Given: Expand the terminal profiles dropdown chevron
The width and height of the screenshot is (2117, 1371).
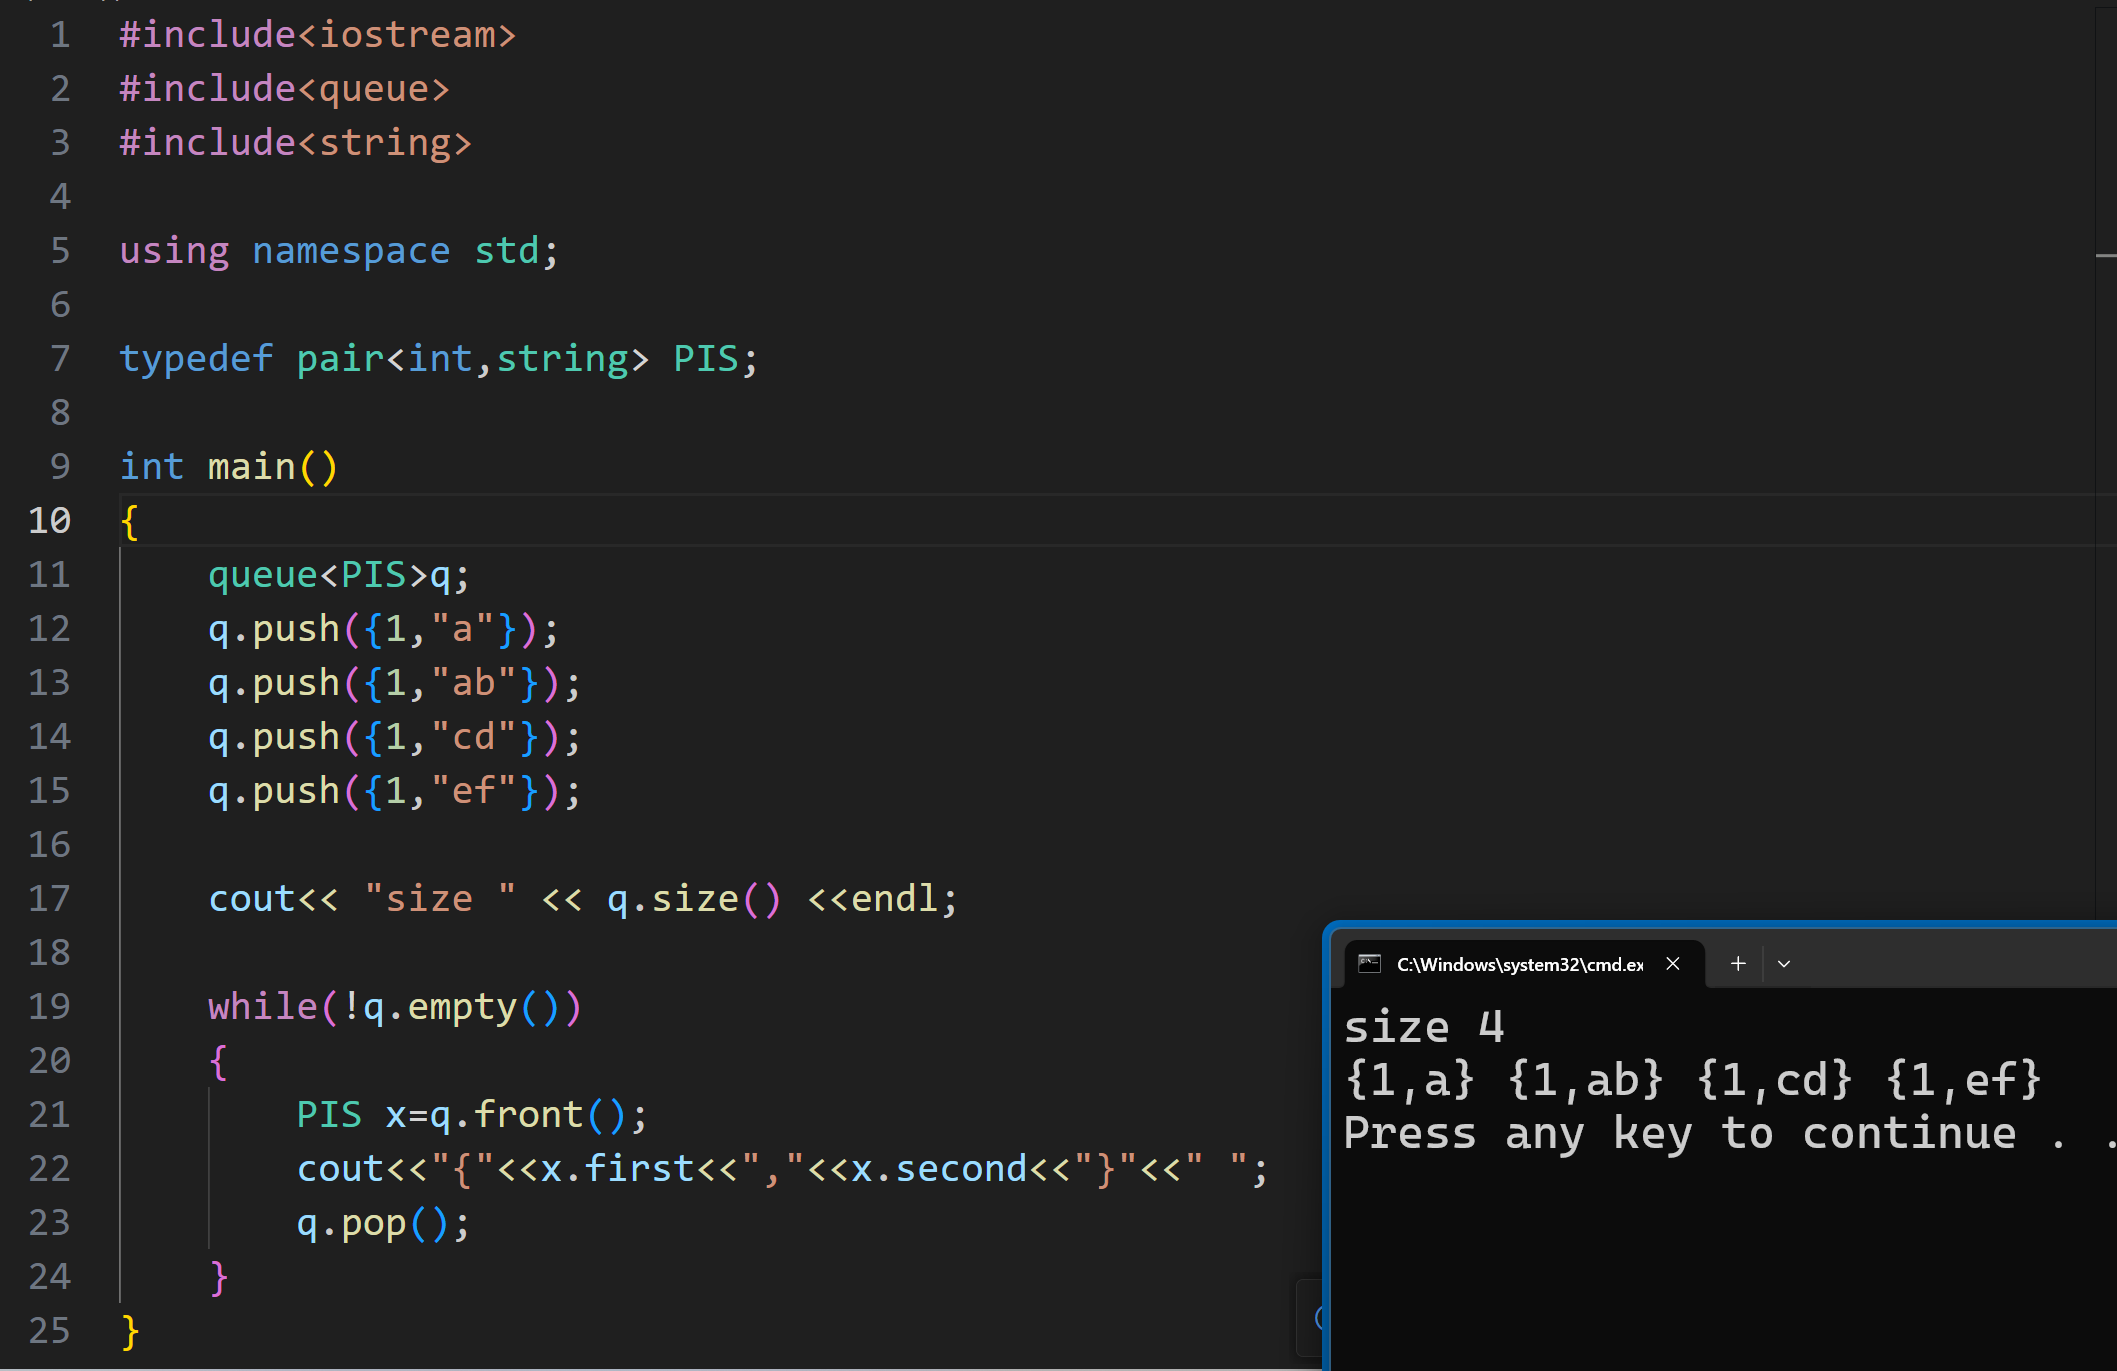Looking at the screenshot, I should coord(1784,964).
